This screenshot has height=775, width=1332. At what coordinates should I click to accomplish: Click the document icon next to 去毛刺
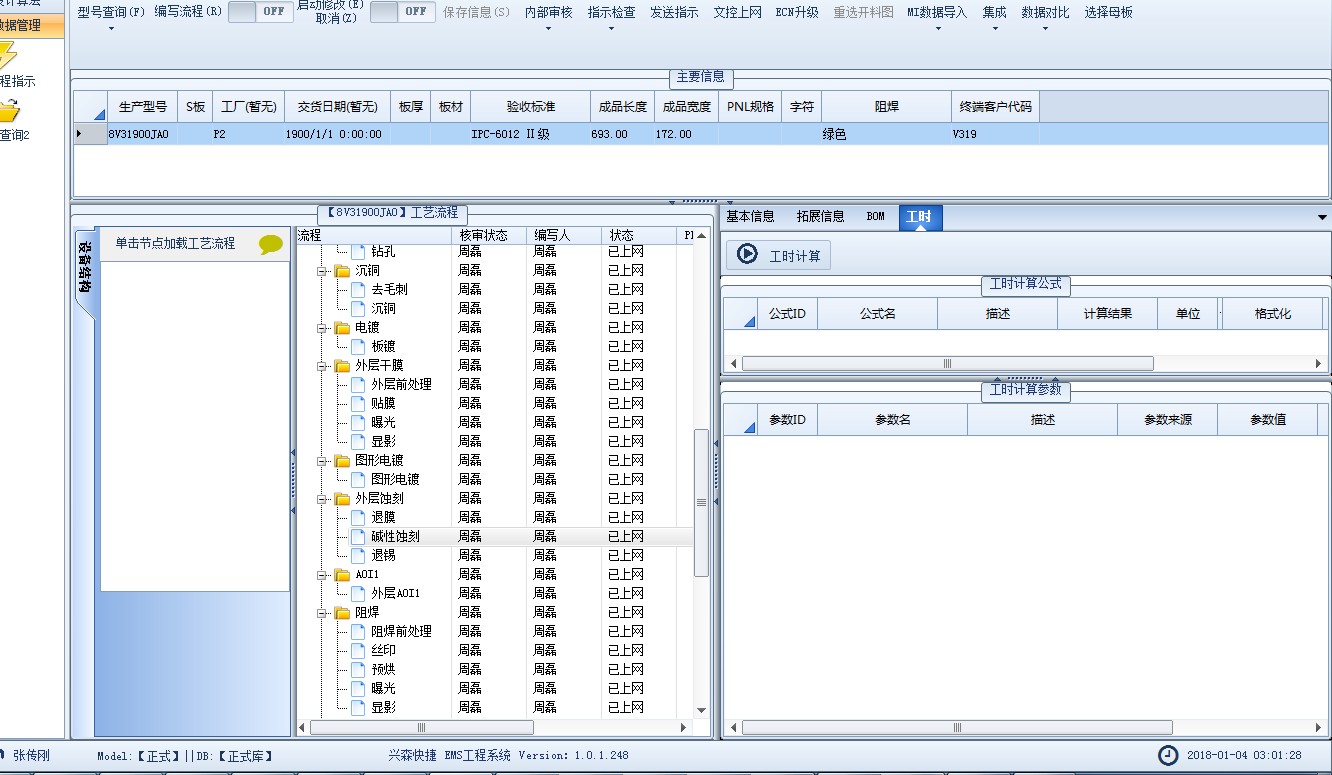[x=358, y=290]
